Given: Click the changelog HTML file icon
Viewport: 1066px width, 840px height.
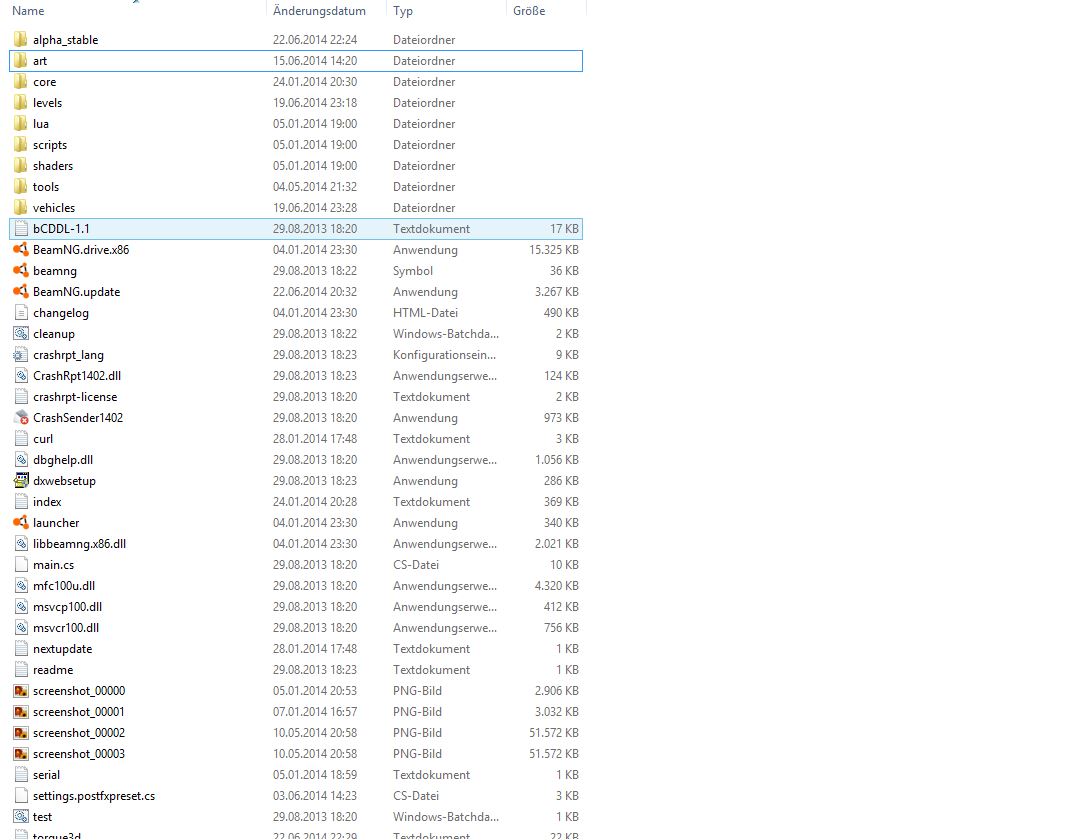Looking at the screenshot, I should tap(21, 313).
